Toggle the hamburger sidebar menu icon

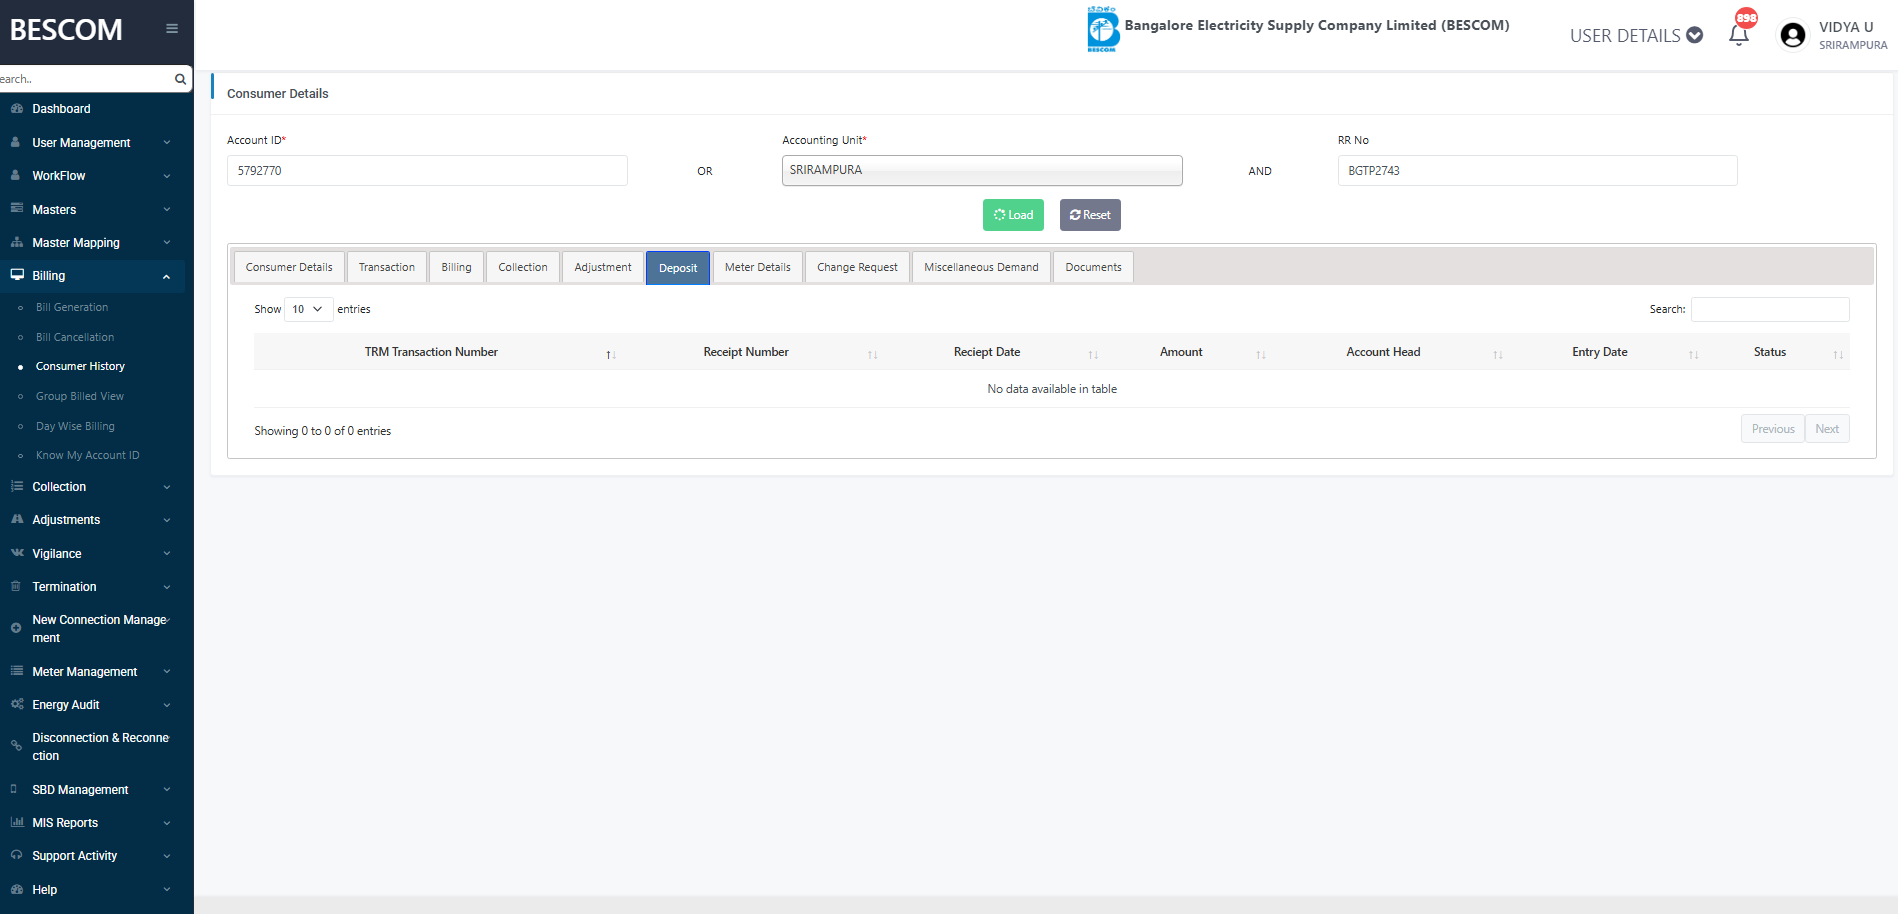tap(172, 29)
